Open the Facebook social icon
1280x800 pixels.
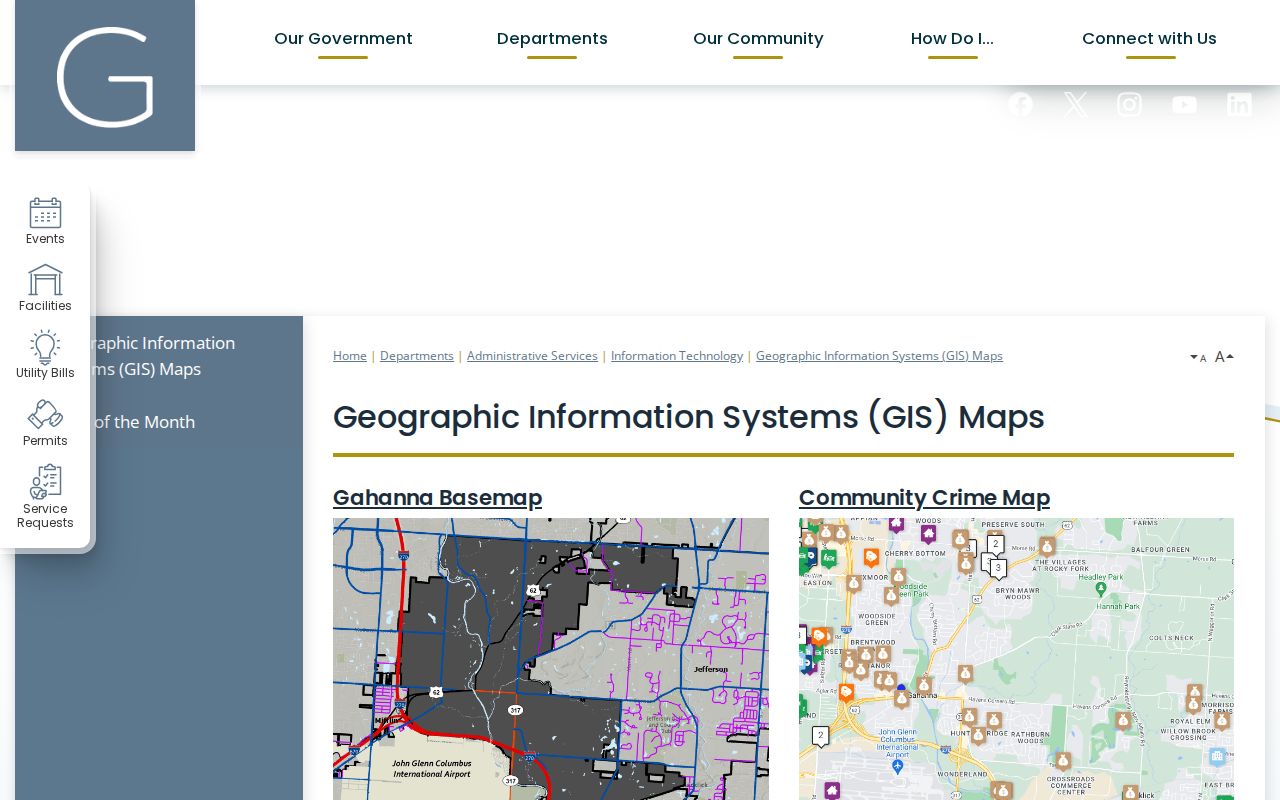[1020, 104]
